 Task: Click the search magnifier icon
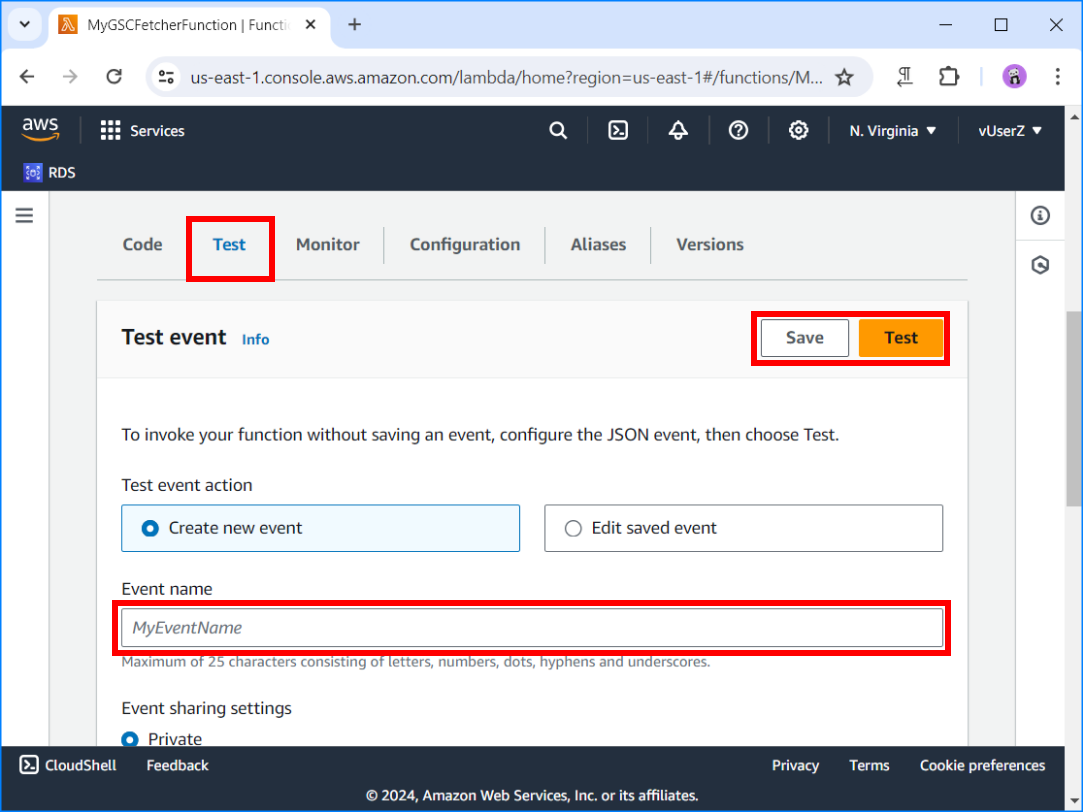pyautogui.click(x=558, y=130)
